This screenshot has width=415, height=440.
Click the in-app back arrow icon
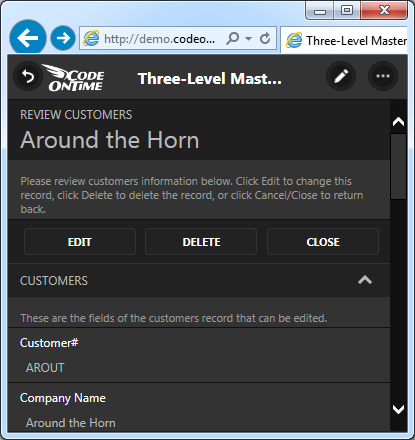[x=28, y=76]
